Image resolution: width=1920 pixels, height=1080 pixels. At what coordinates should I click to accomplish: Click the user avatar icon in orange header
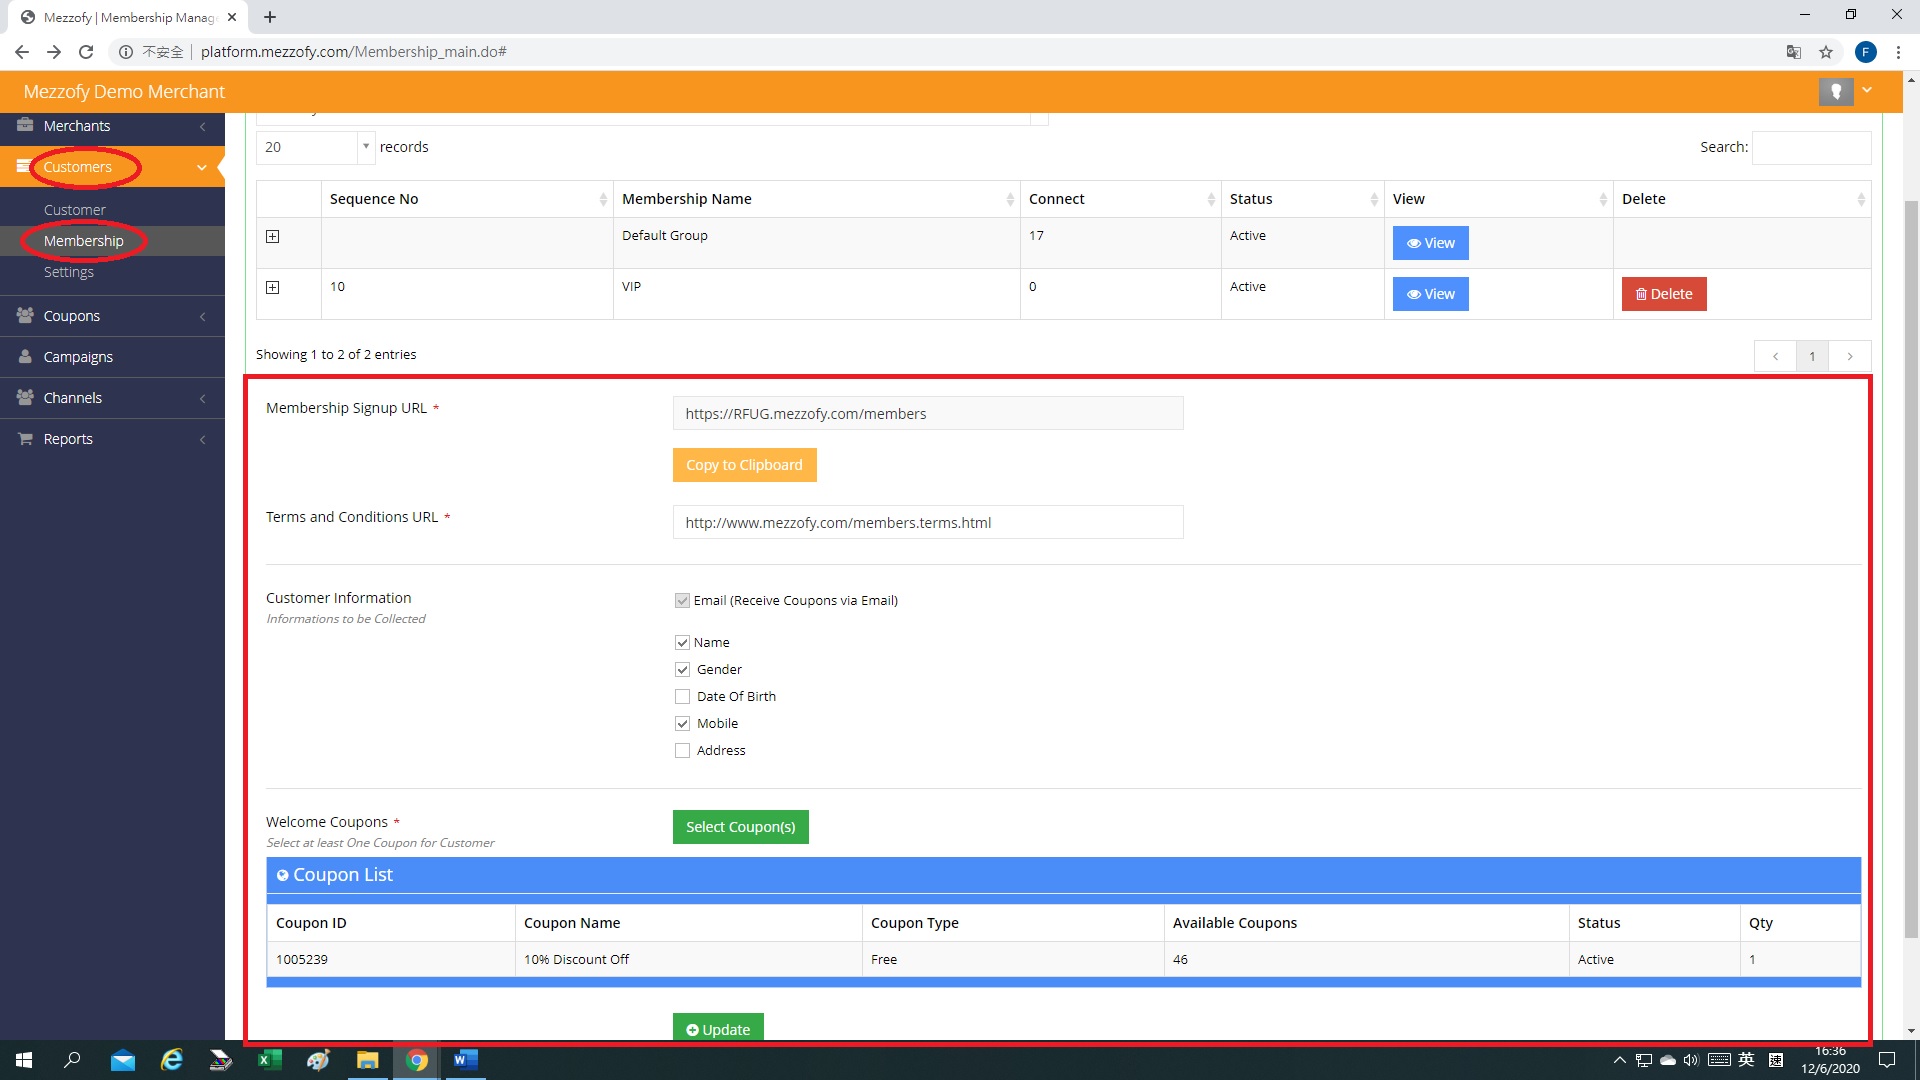[x=1835, y=91]
